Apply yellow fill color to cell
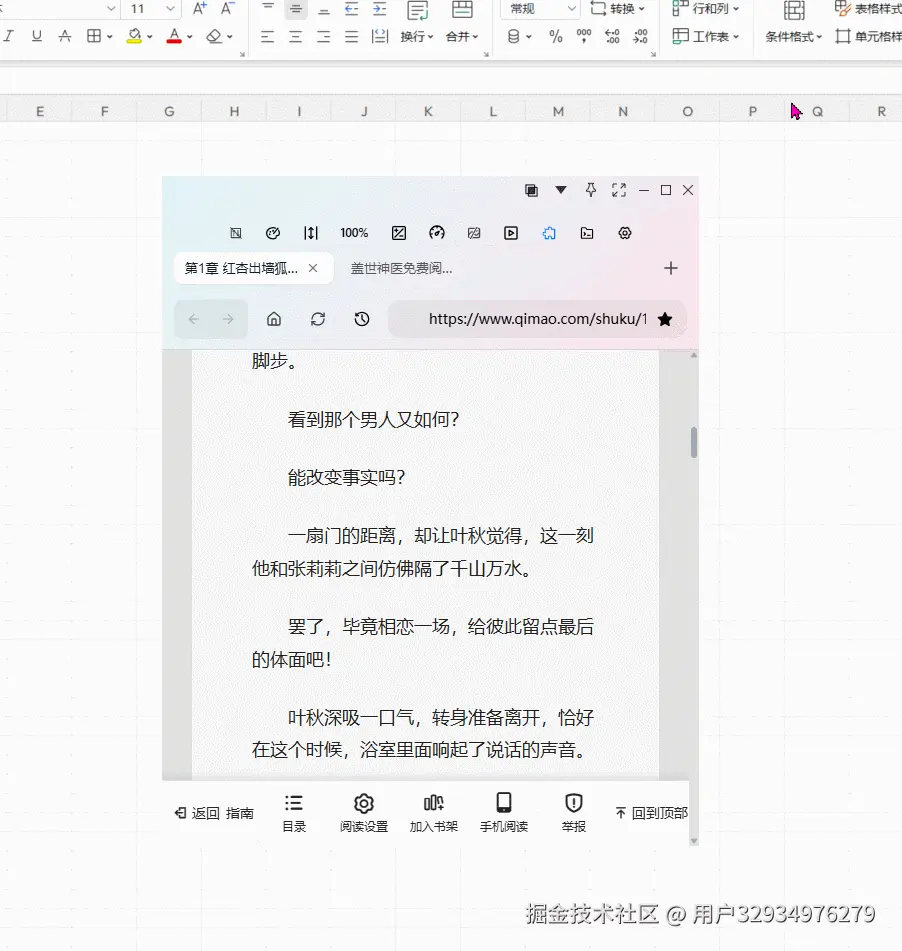This screenshot has width=902, height=951. [134, 36]
